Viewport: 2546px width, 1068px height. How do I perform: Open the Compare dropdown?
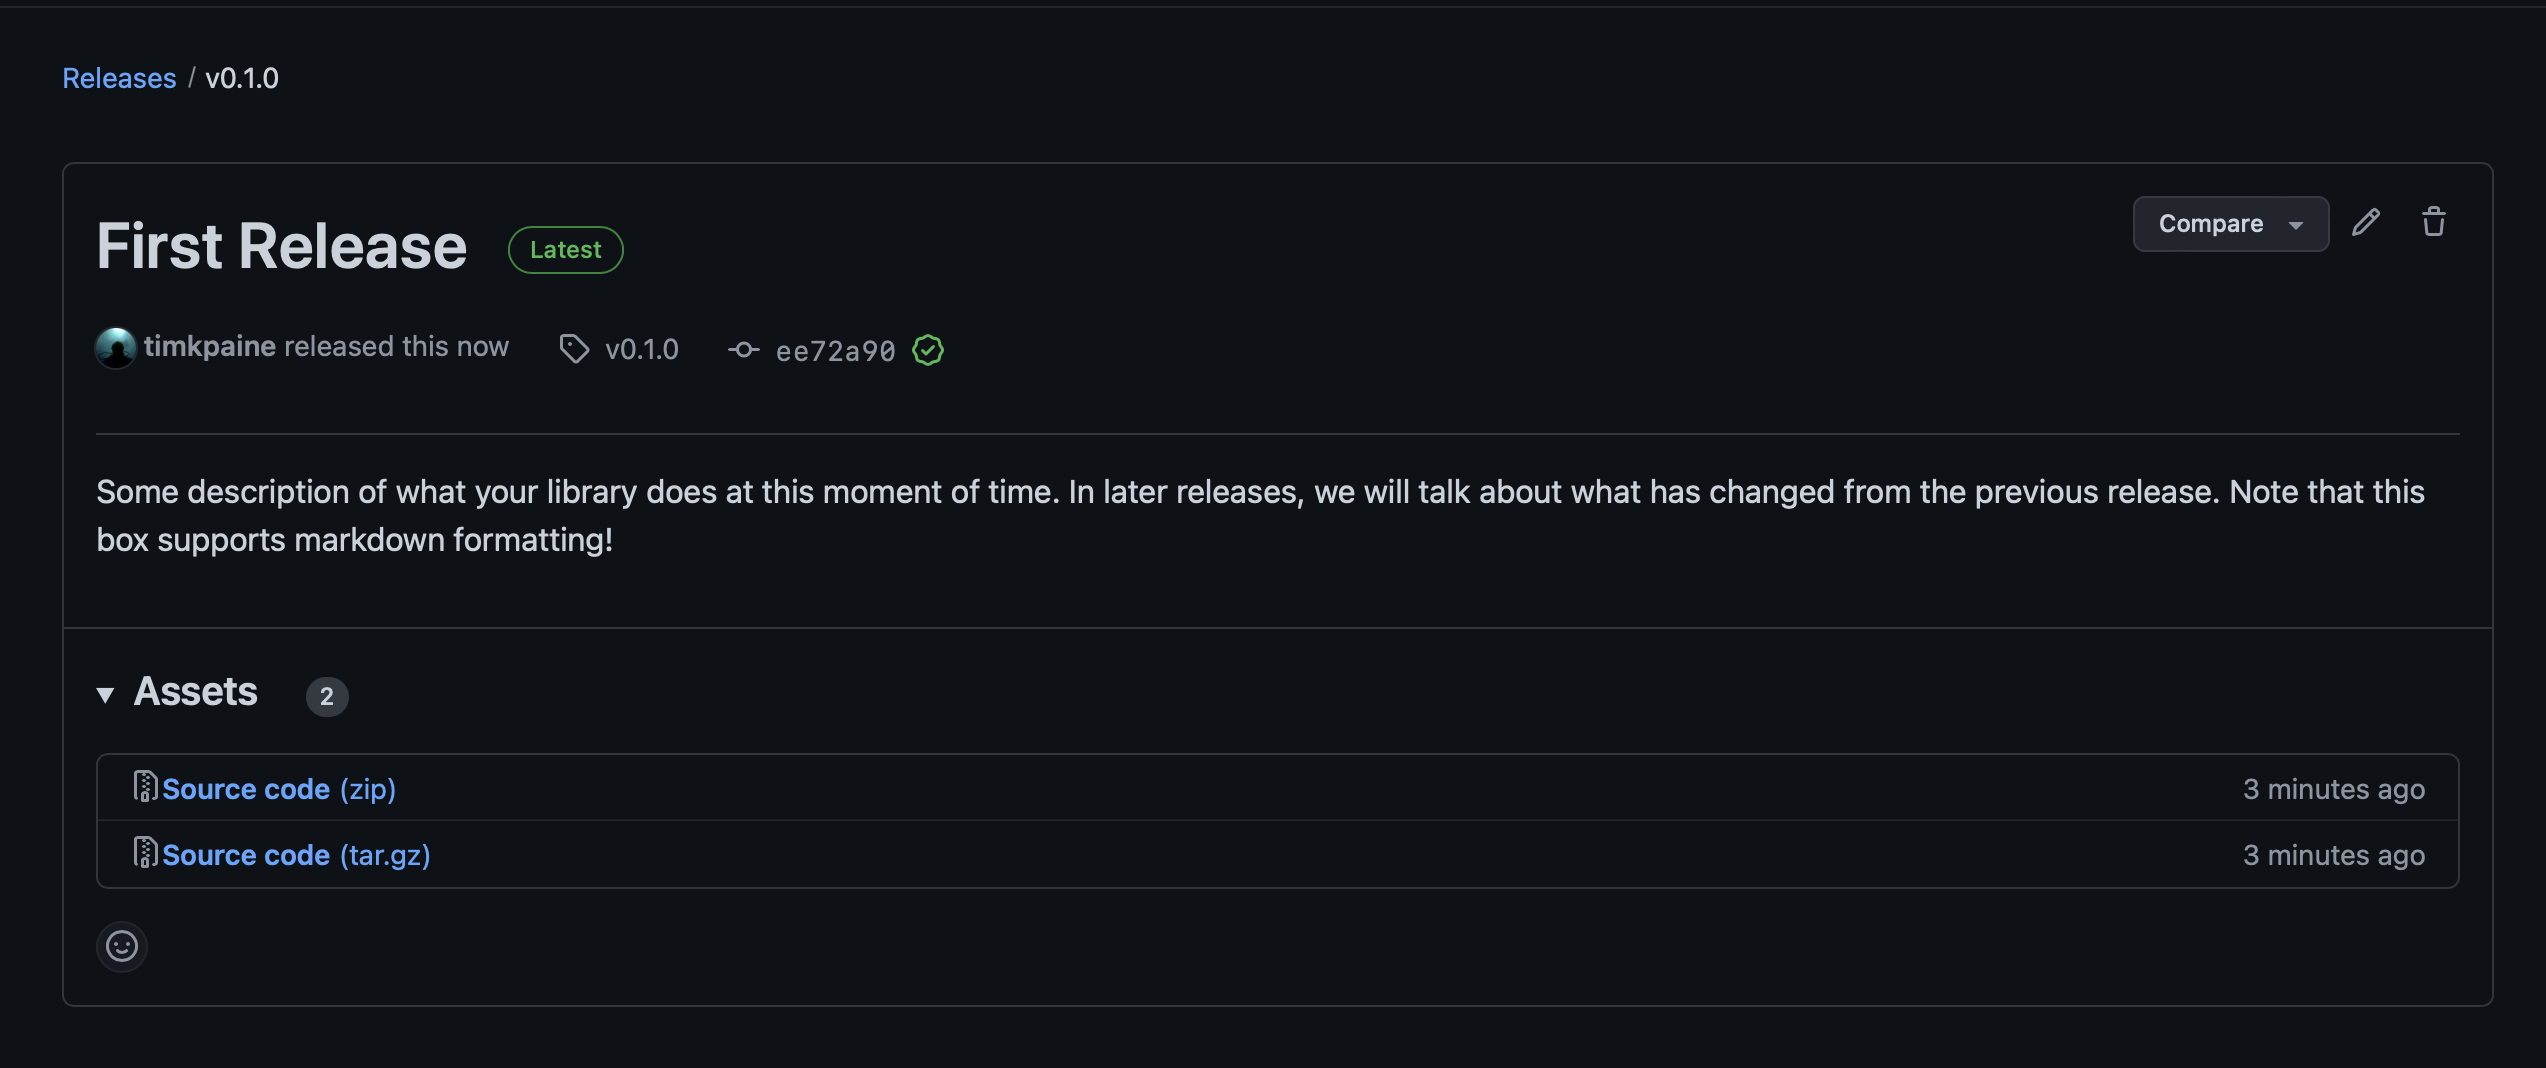(x=2231, y=224)
